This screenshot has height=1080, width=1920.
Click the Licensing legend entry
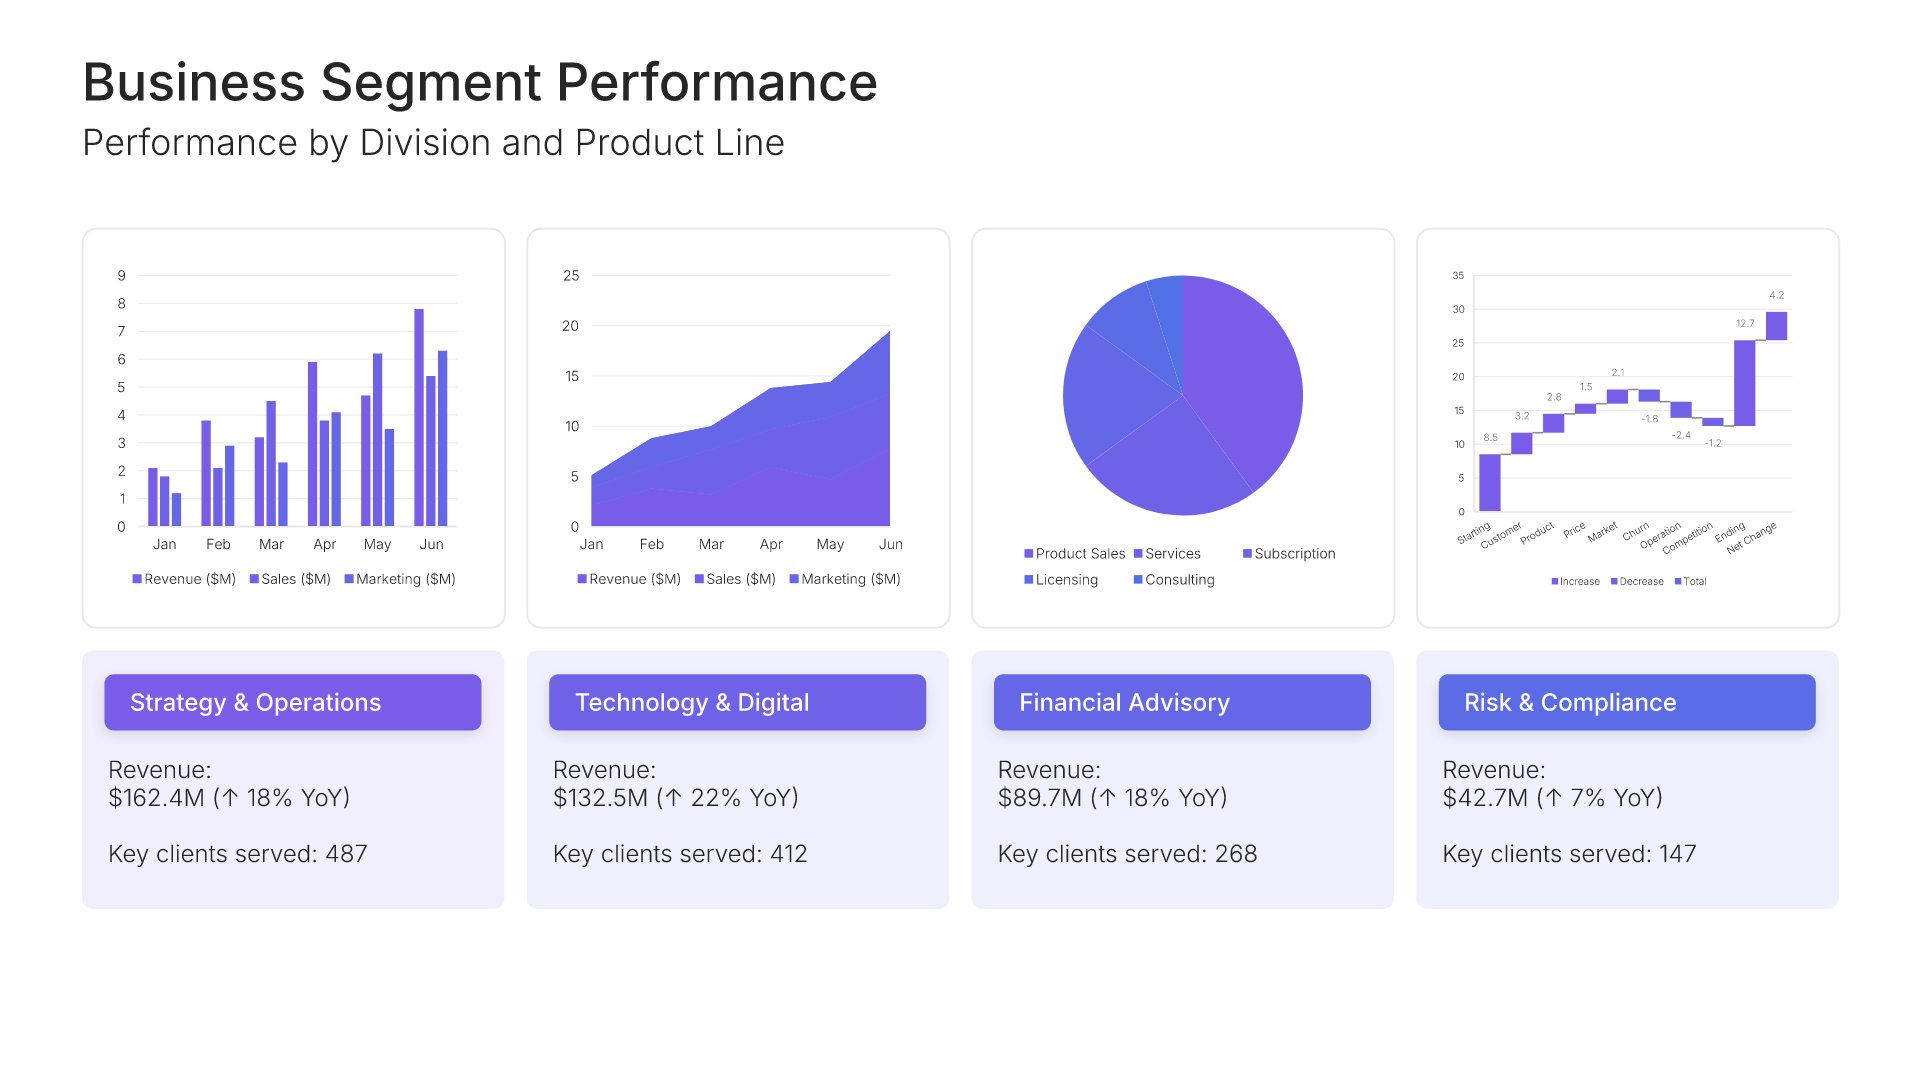[1066, 580]
